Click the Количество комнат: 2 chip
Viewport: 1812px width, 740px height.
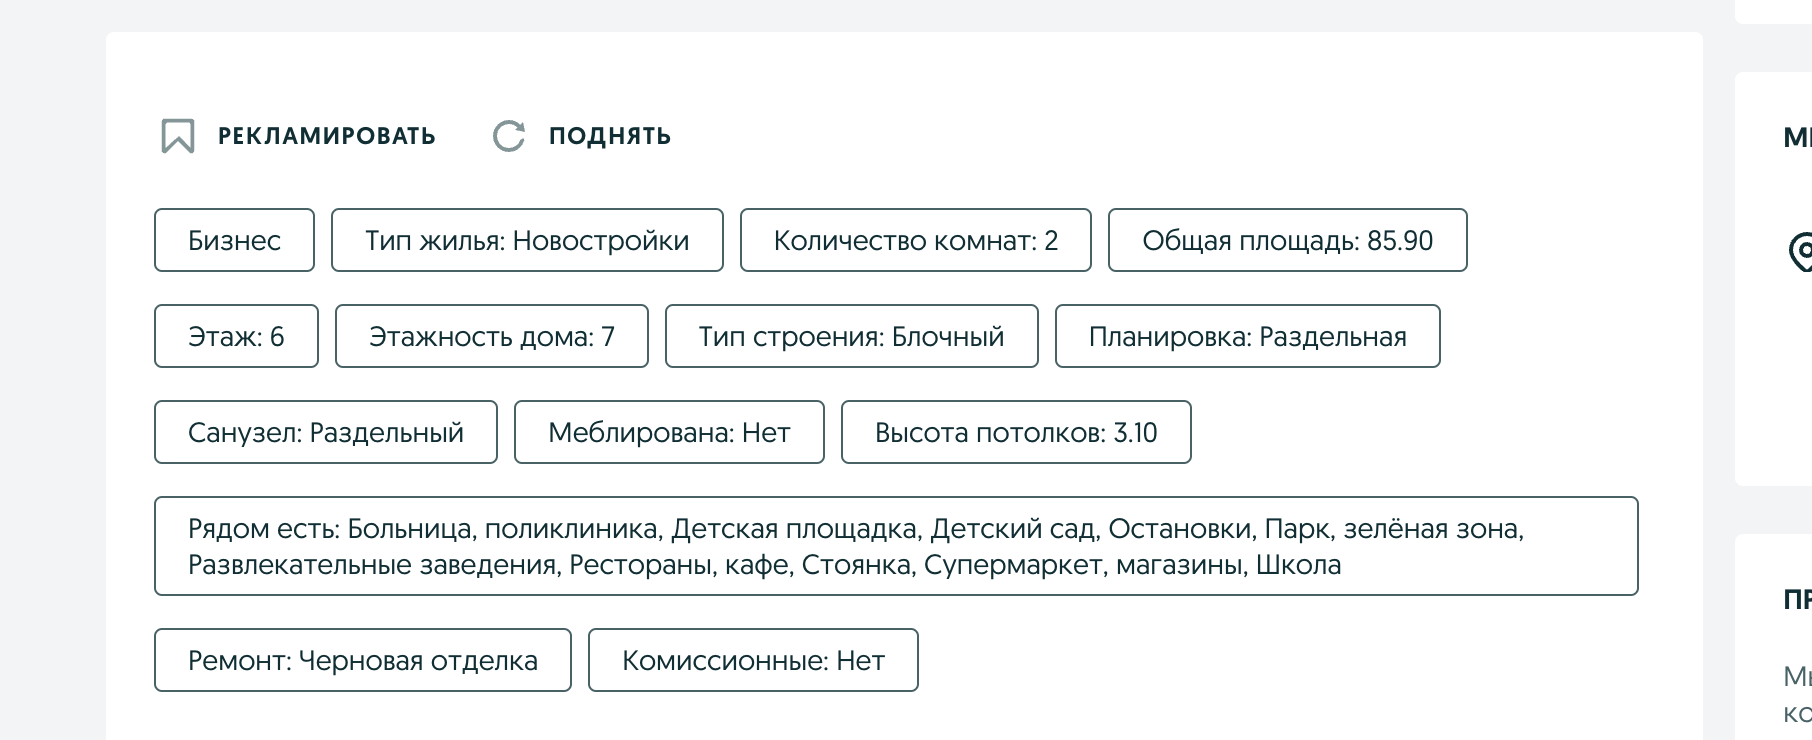915,240
